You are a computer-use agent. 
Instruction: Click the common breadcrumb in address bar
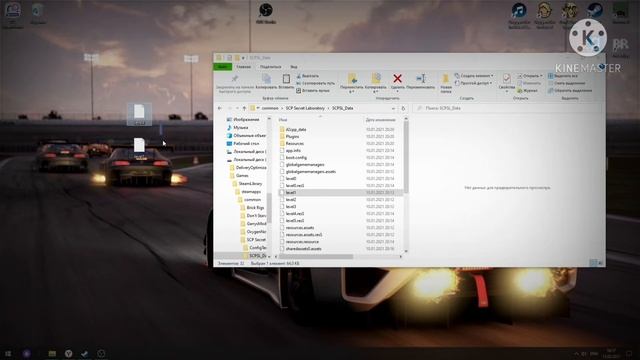(x=270, y=108)
